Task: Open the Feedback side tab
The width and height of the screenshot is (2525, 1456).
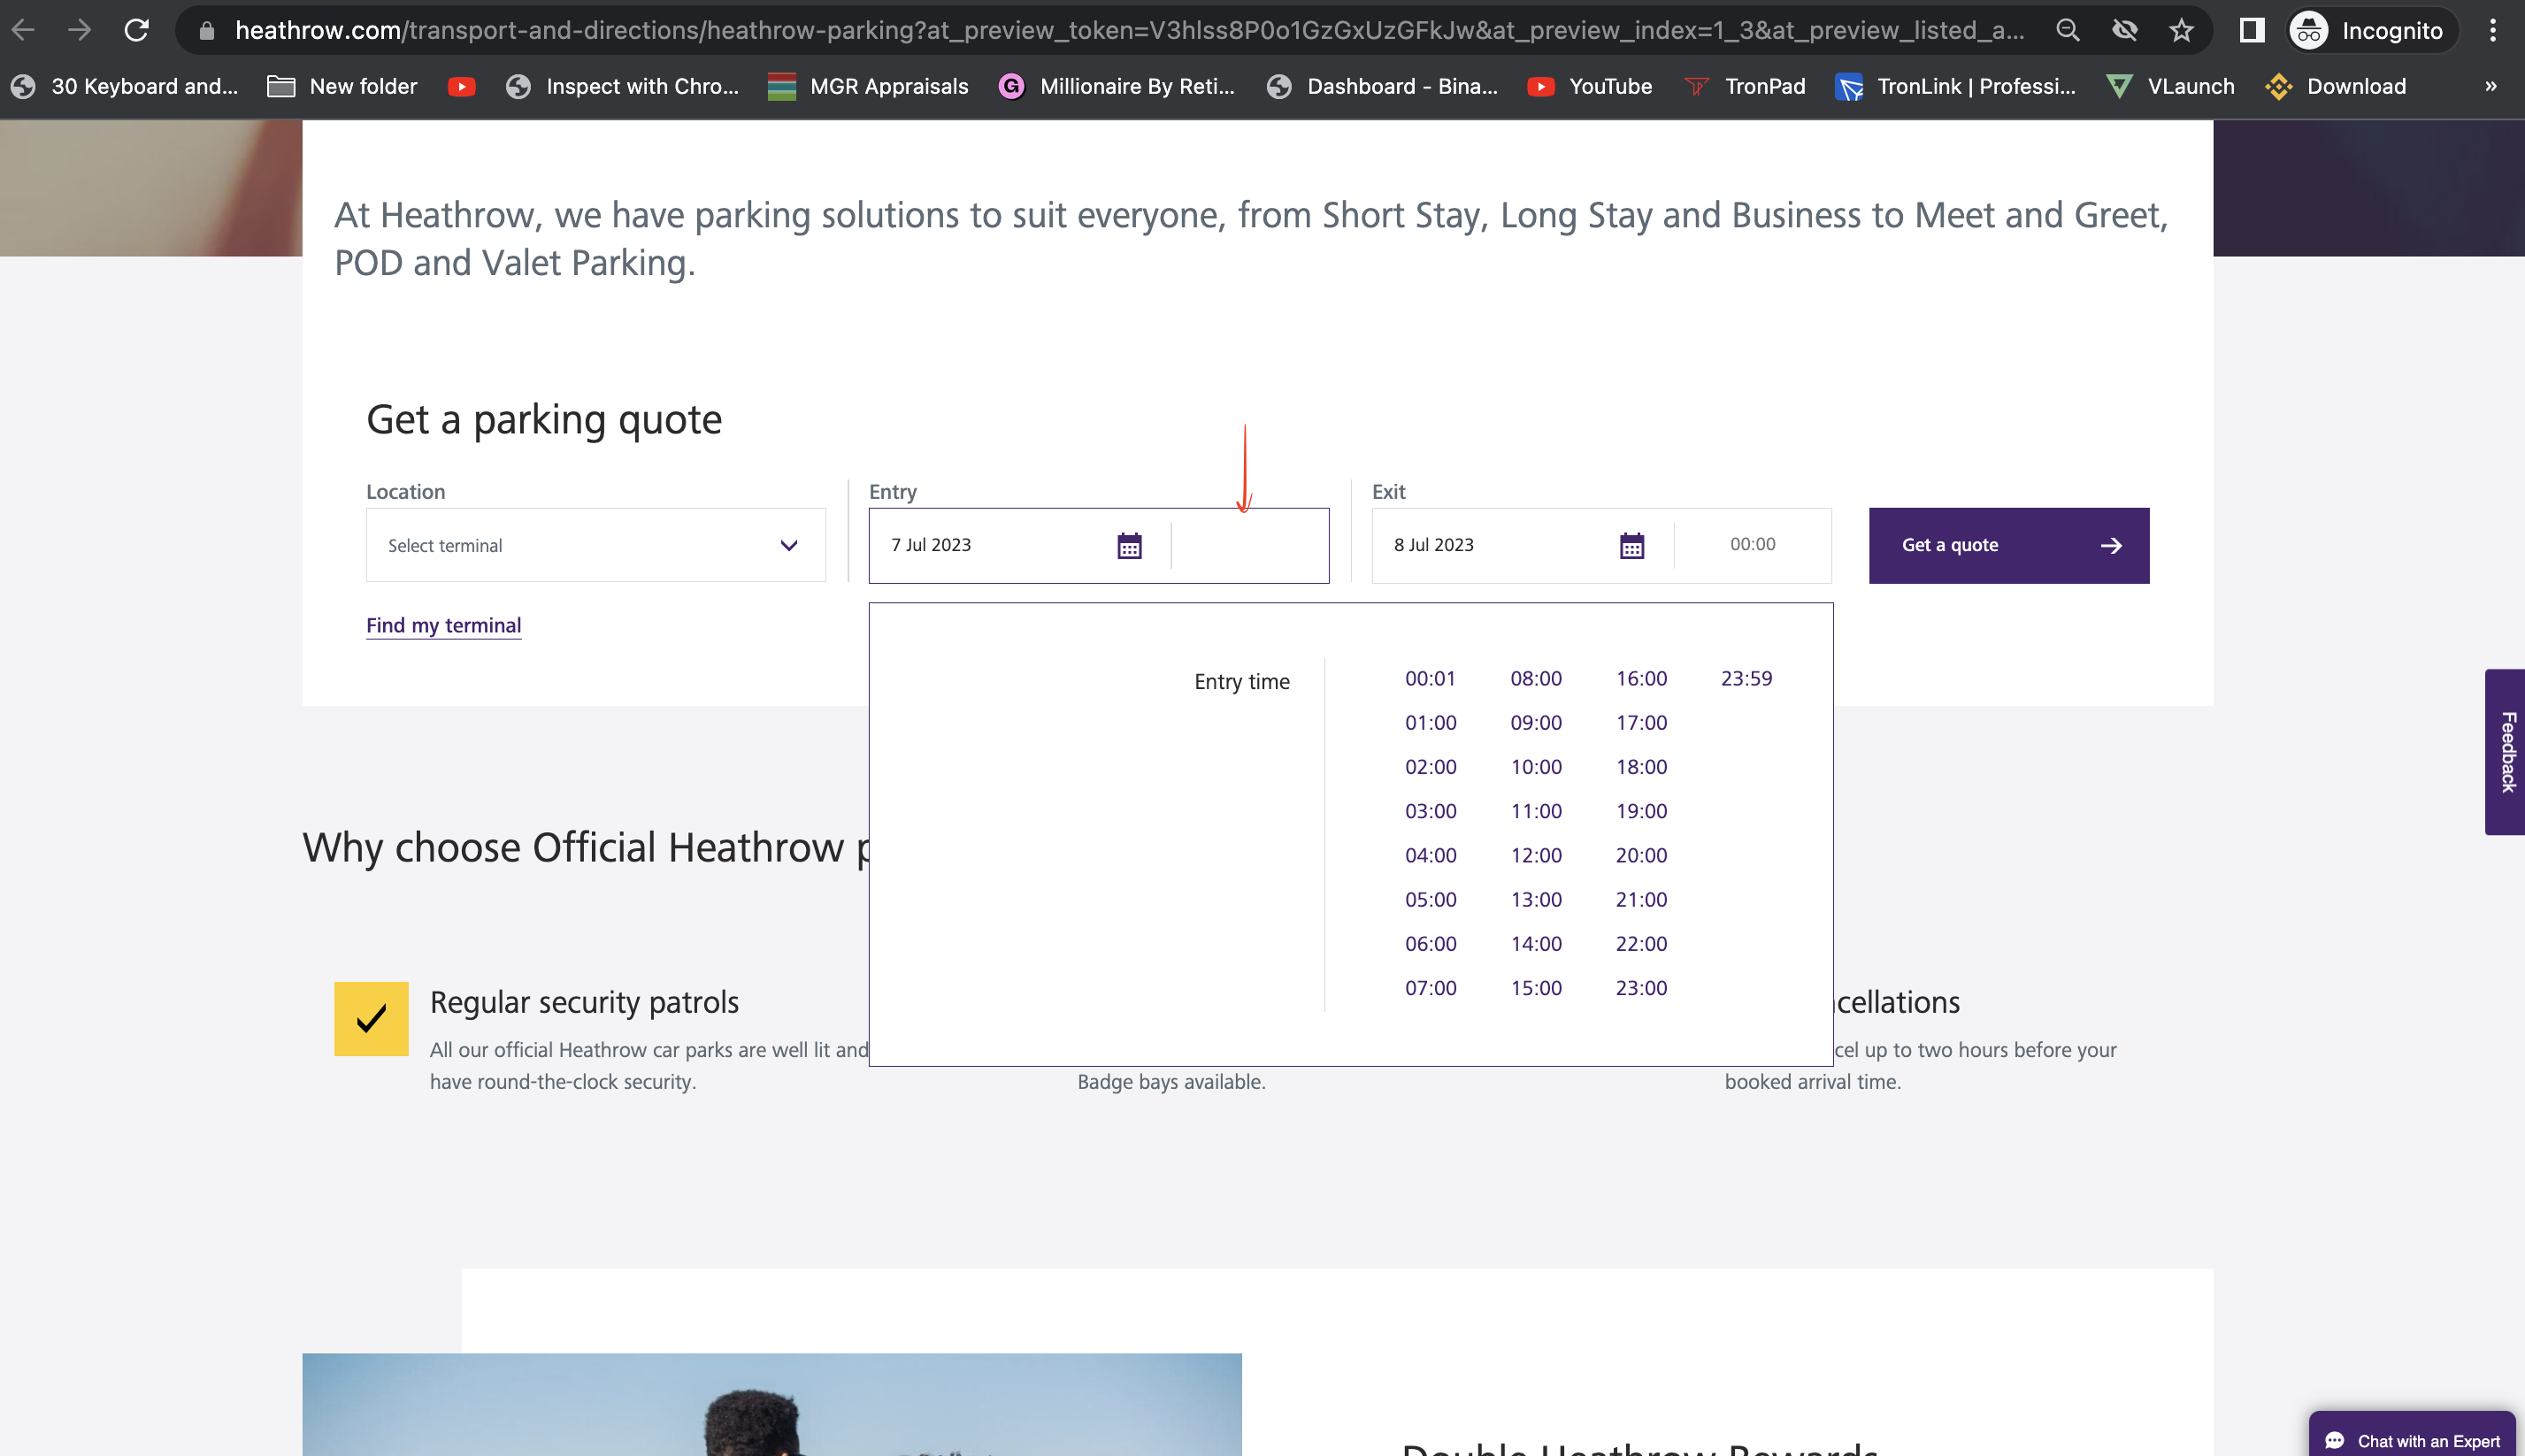Action: [x=2506, y=751]
